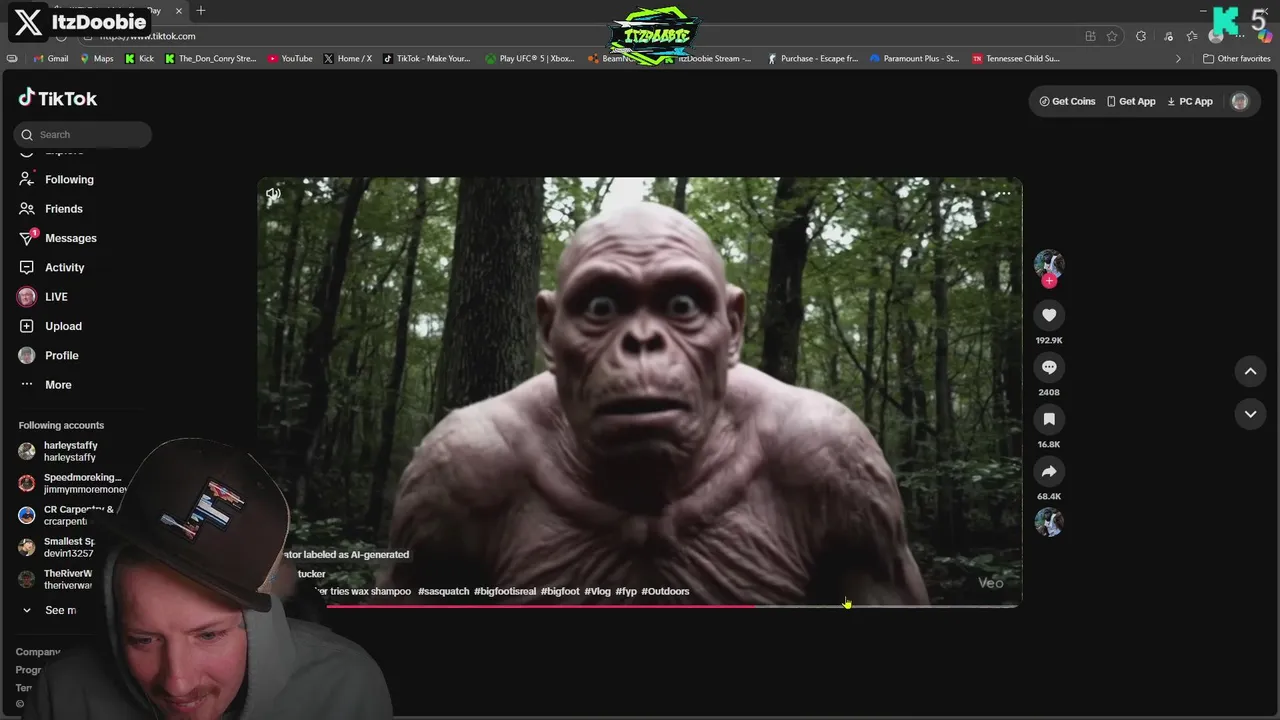1280x720 pixels.
Task: Open Messages in the sidebar
Action: tap(58, 238)
